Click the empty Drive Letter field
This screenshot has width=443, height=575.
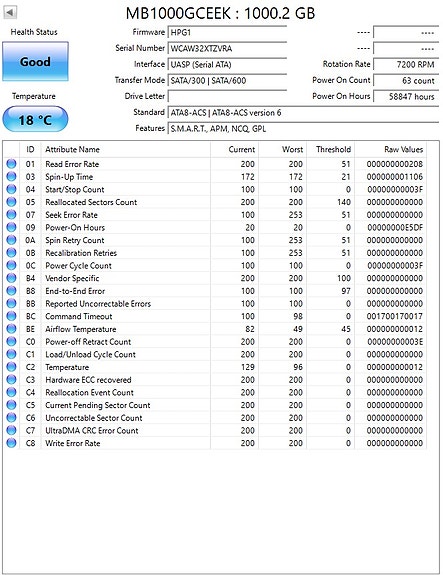pyautogui.click(x=227, y=96)
